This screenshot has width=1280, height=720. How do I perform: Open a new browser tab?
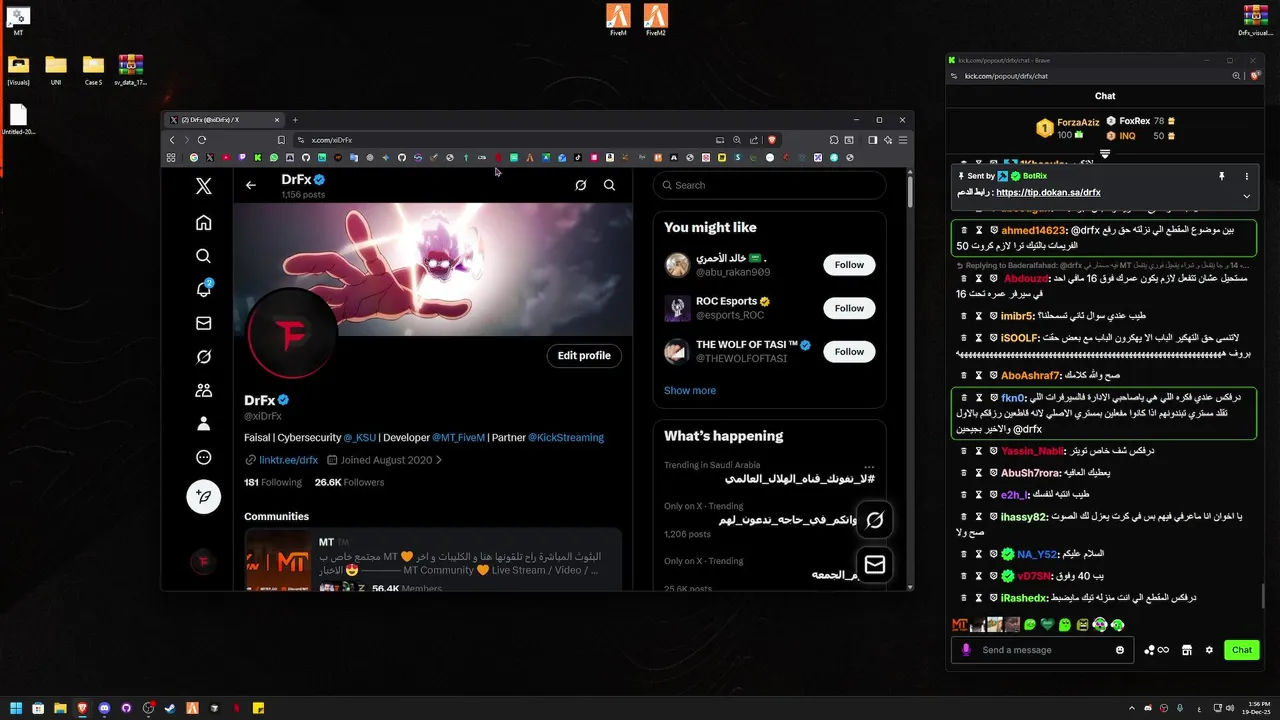295,120
